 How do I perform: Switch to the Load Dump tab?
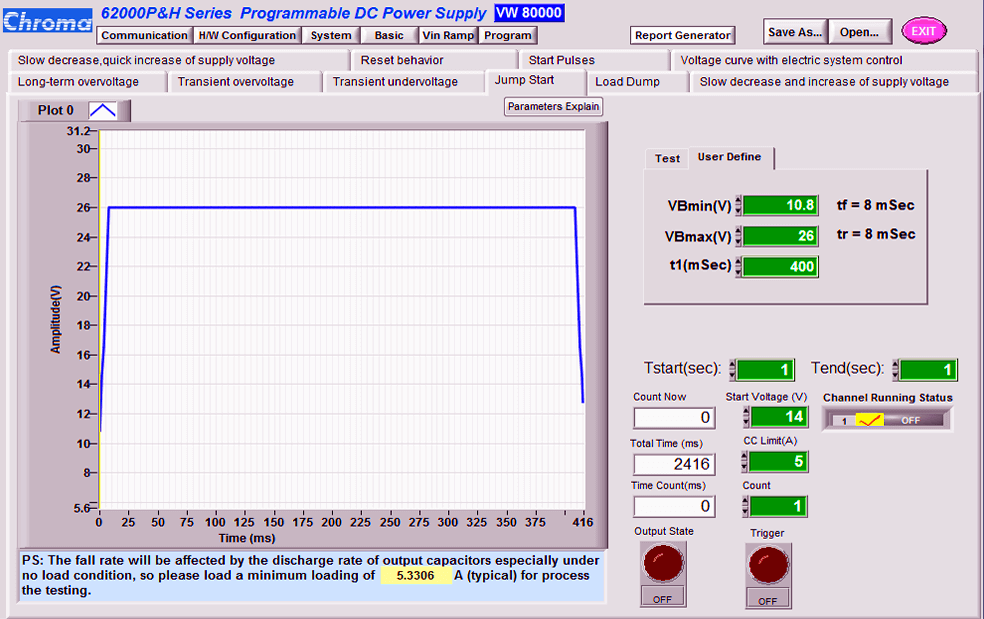tap(628, 82)
